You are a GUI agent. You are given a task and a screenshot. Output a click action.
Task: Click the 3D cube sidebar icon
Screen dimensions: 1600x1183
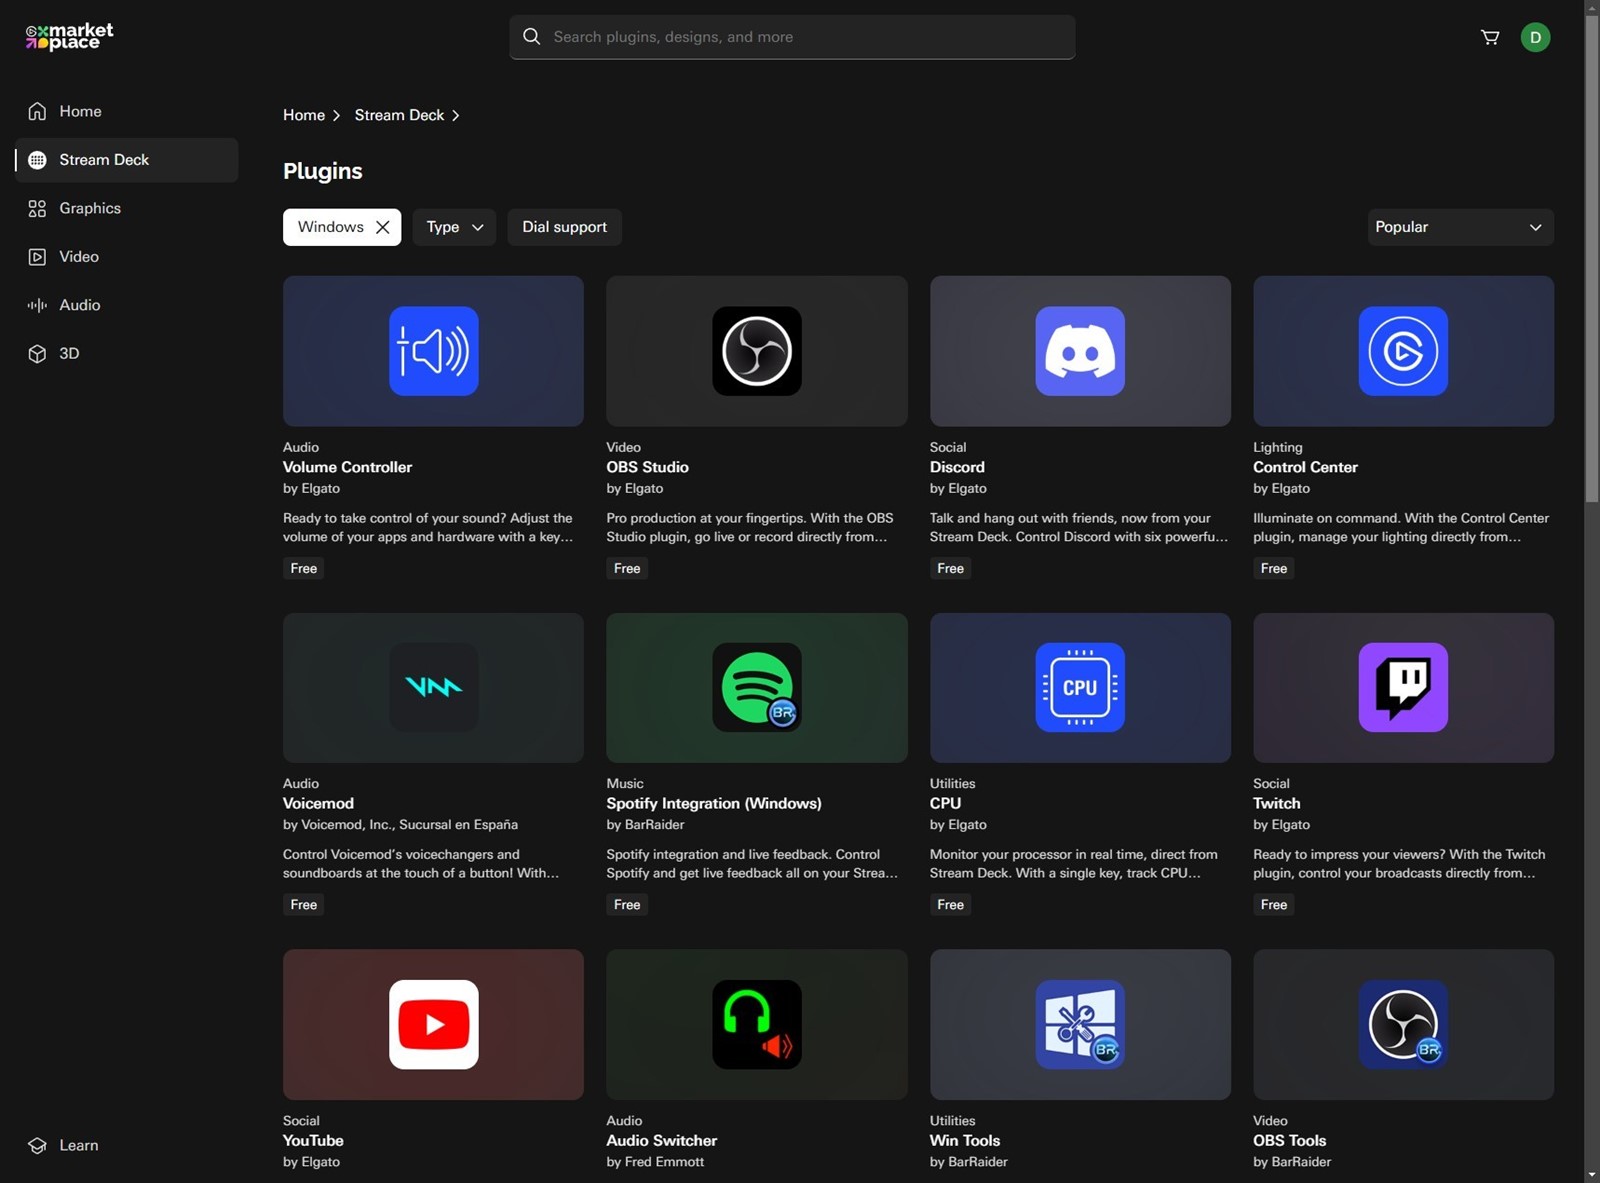coord(37,354)
